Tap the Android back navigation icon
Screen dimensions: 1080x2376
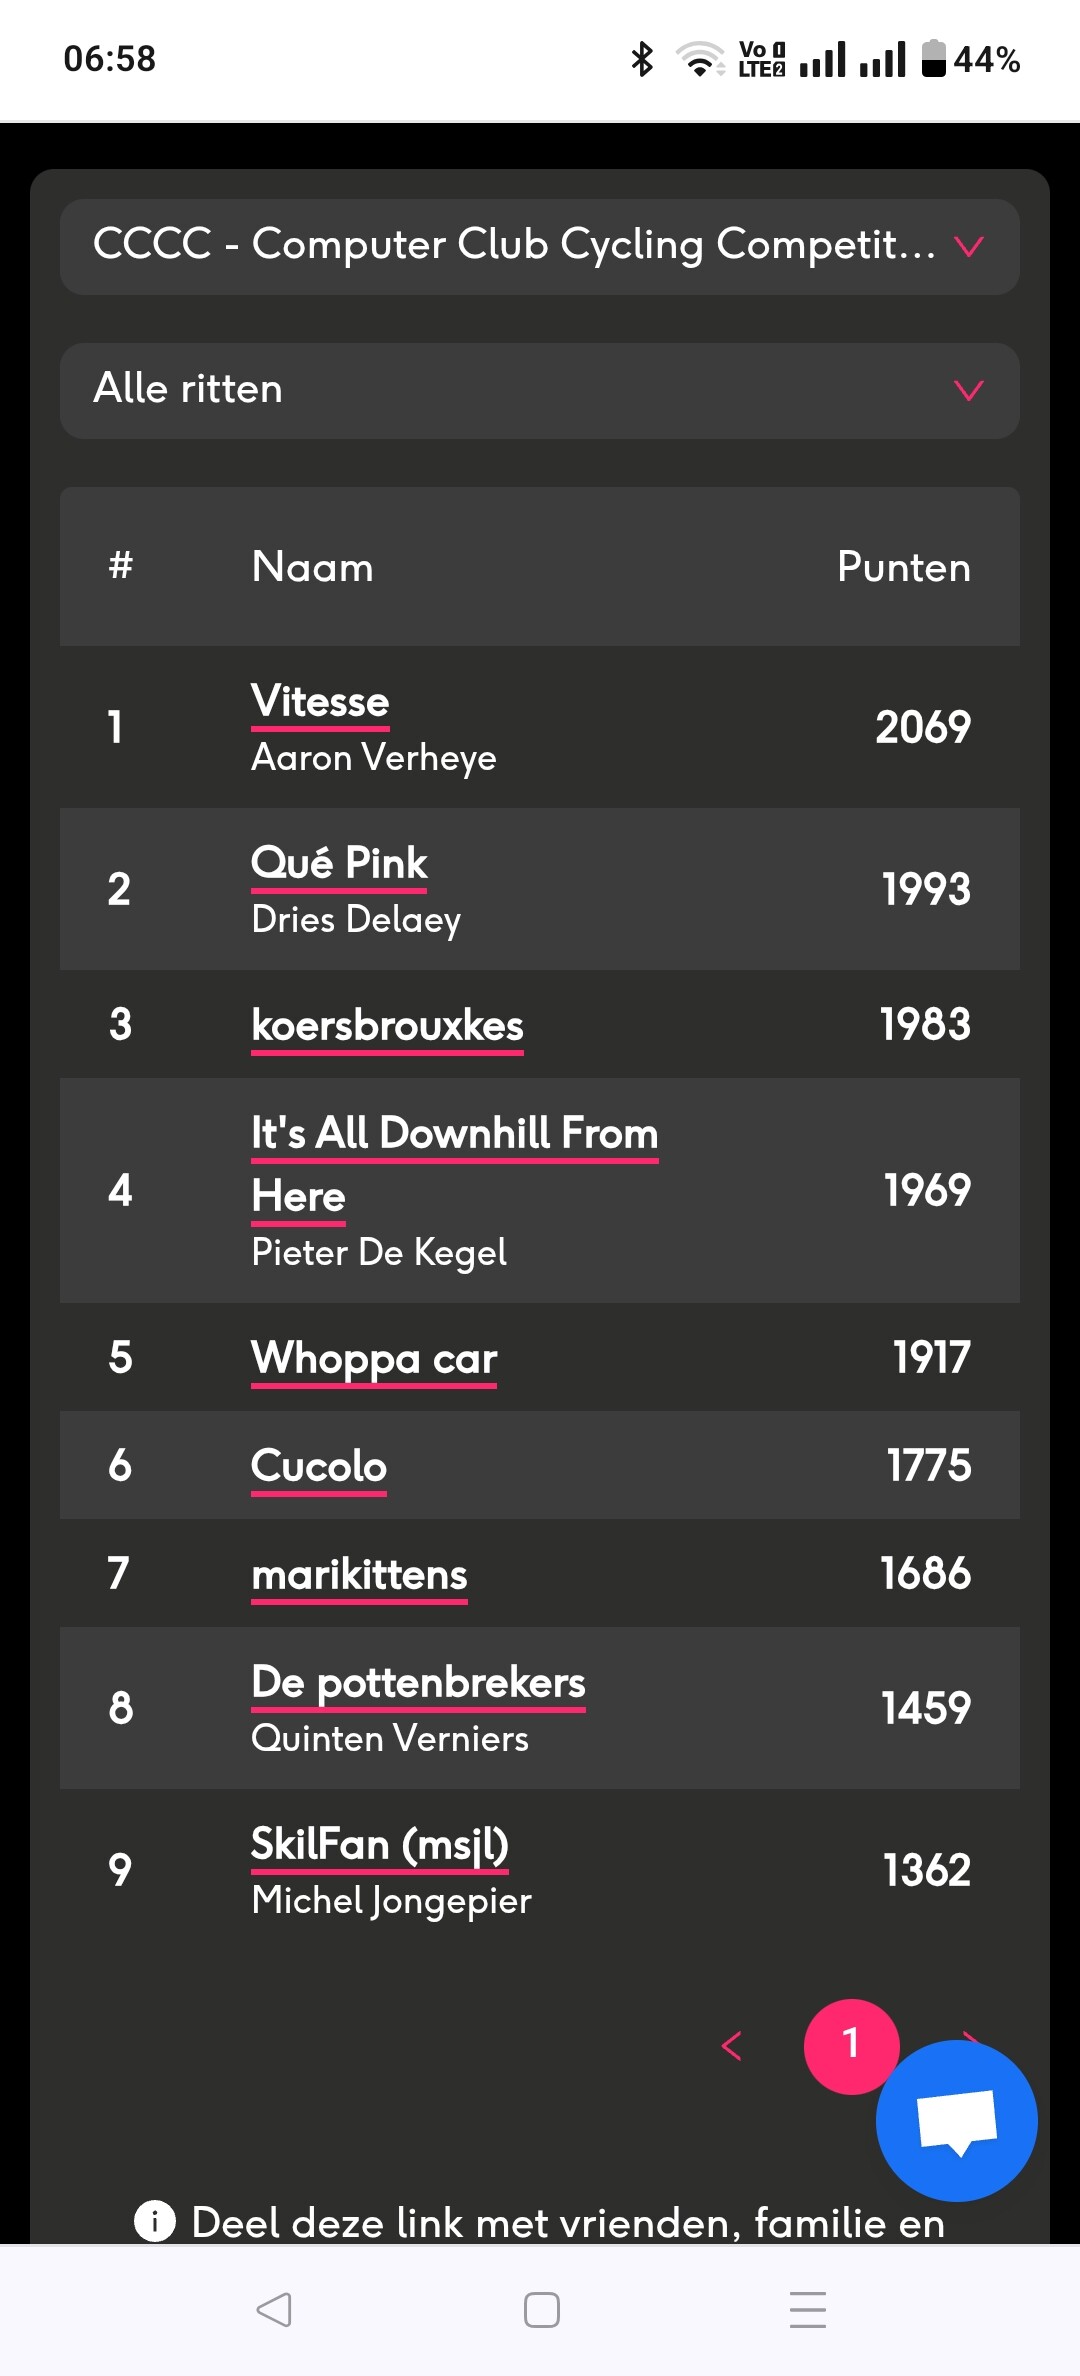[273, 2310]
